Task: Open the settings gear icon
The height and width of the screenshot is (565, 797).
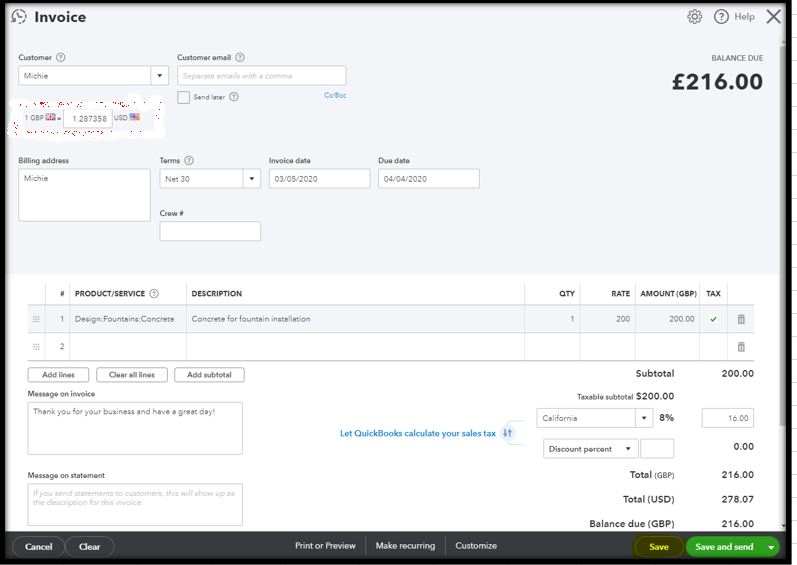Action: click(x=695, y=17)
